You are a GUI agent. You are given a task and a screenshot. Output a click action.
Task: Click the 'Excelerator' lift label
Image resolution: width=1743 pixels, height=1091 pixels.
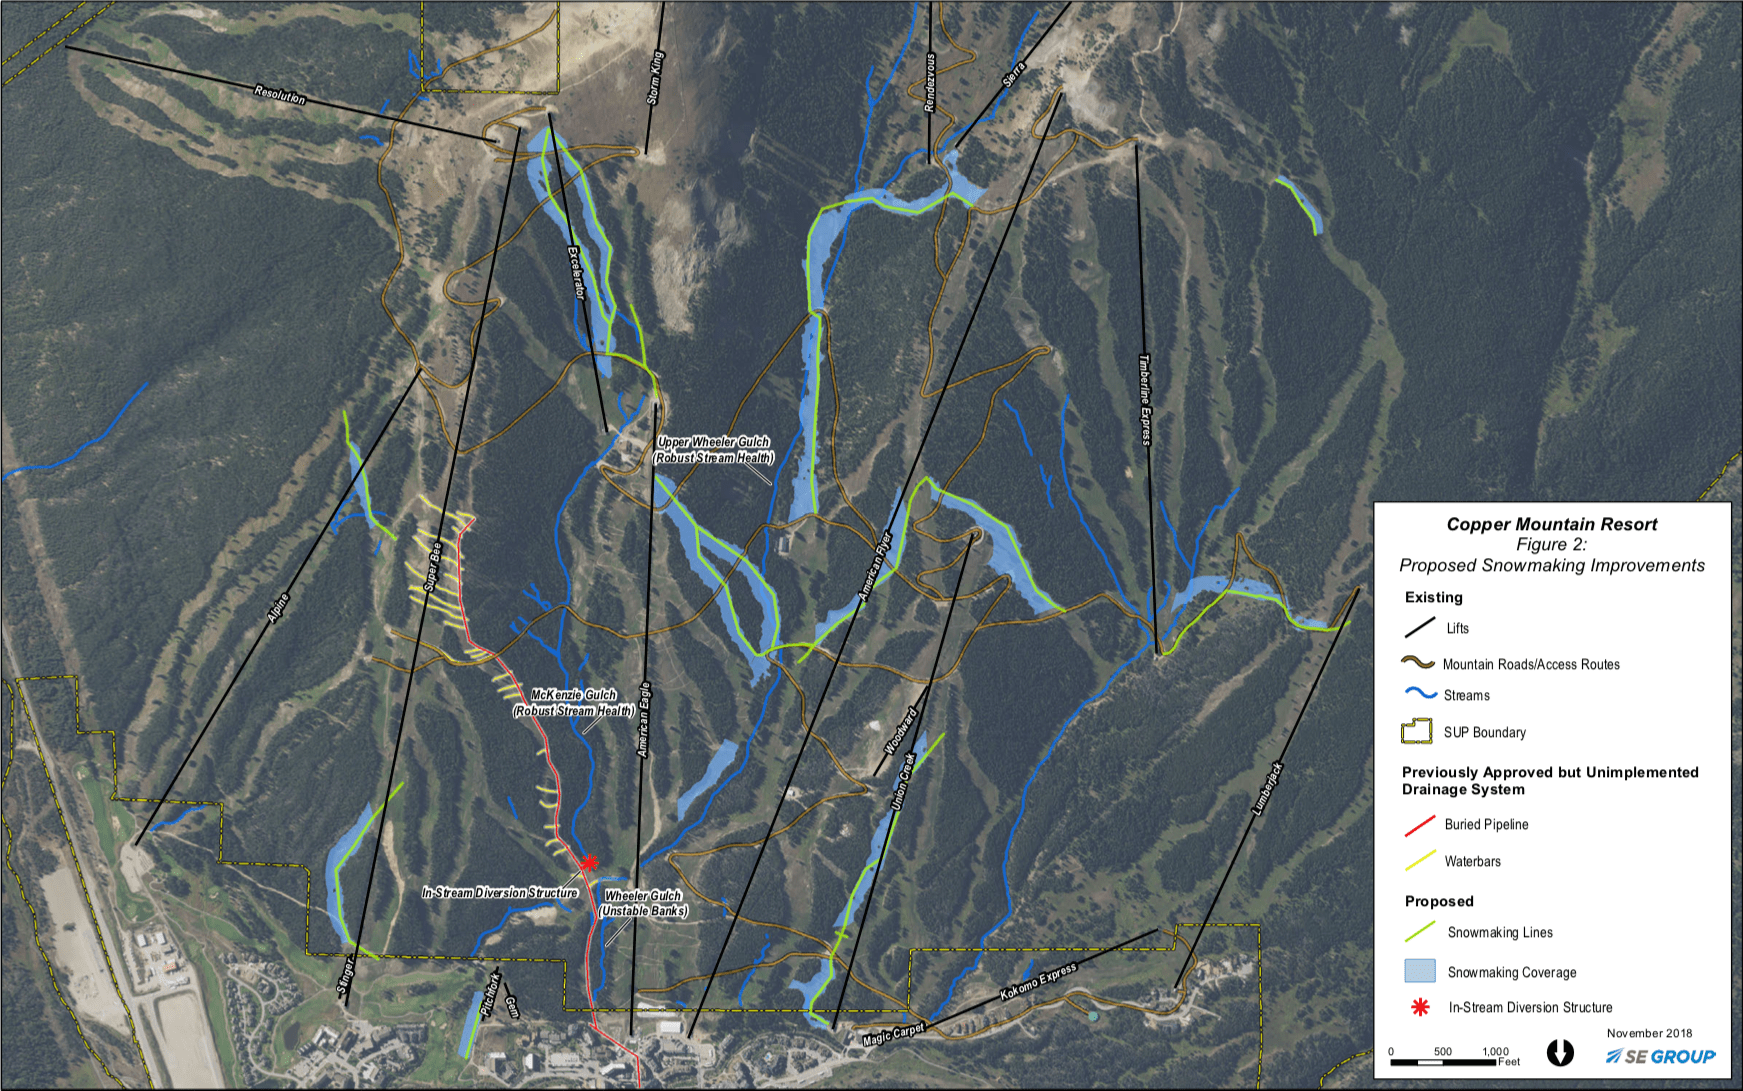pos(575,273)
